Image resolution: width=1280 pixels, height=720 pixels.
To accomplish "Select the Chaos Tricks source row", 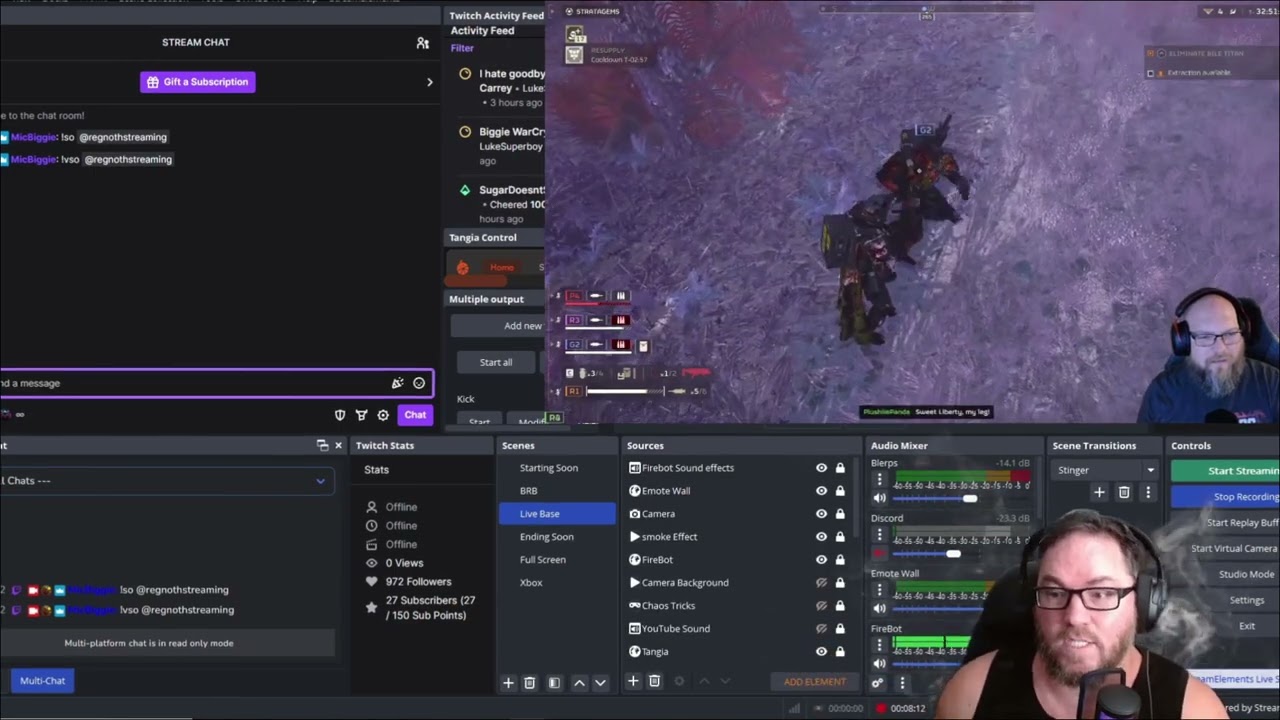I will (x=737, y=606).
